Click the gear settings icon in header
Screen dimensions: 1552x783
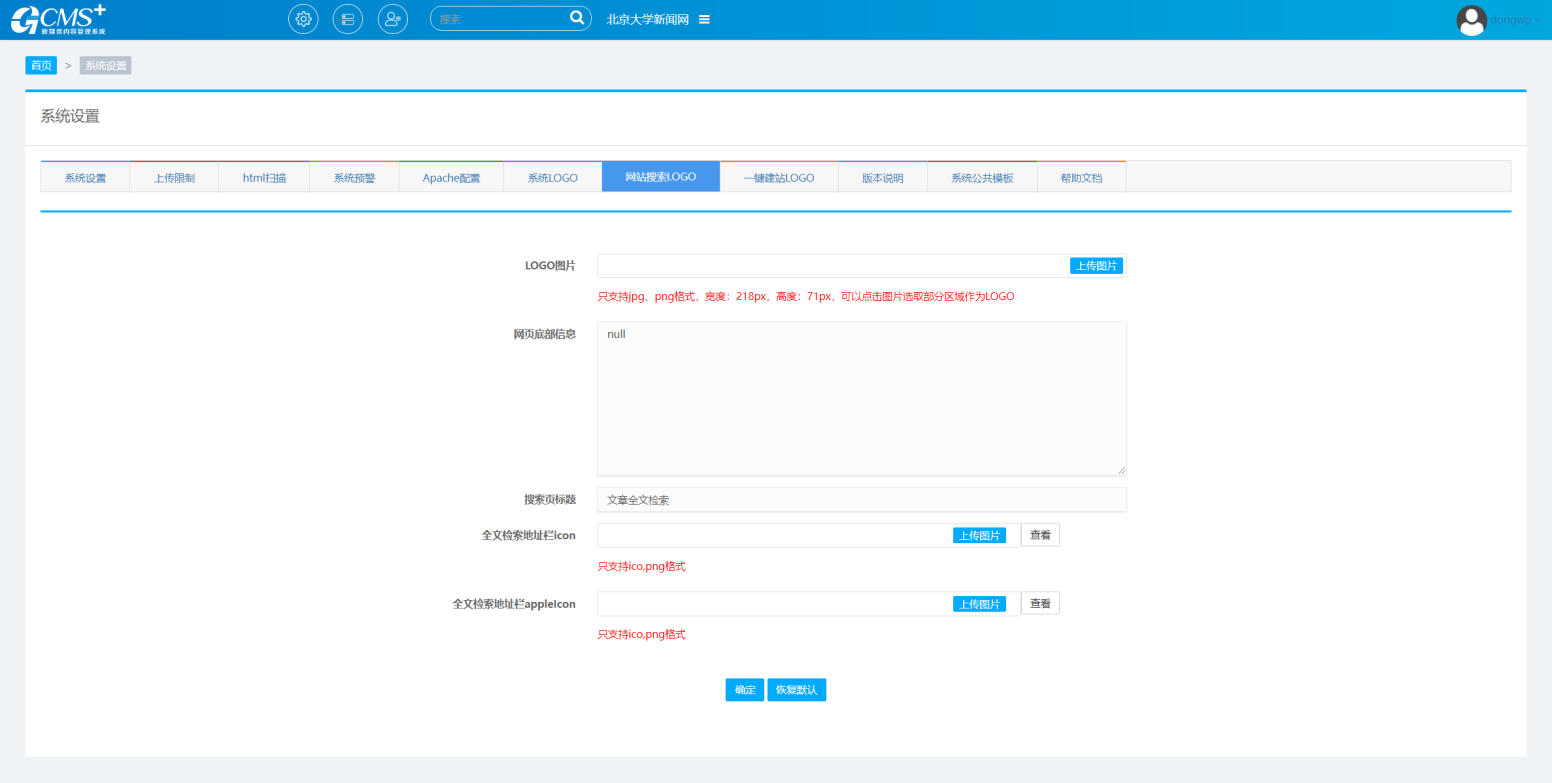[x=303, y=19]
